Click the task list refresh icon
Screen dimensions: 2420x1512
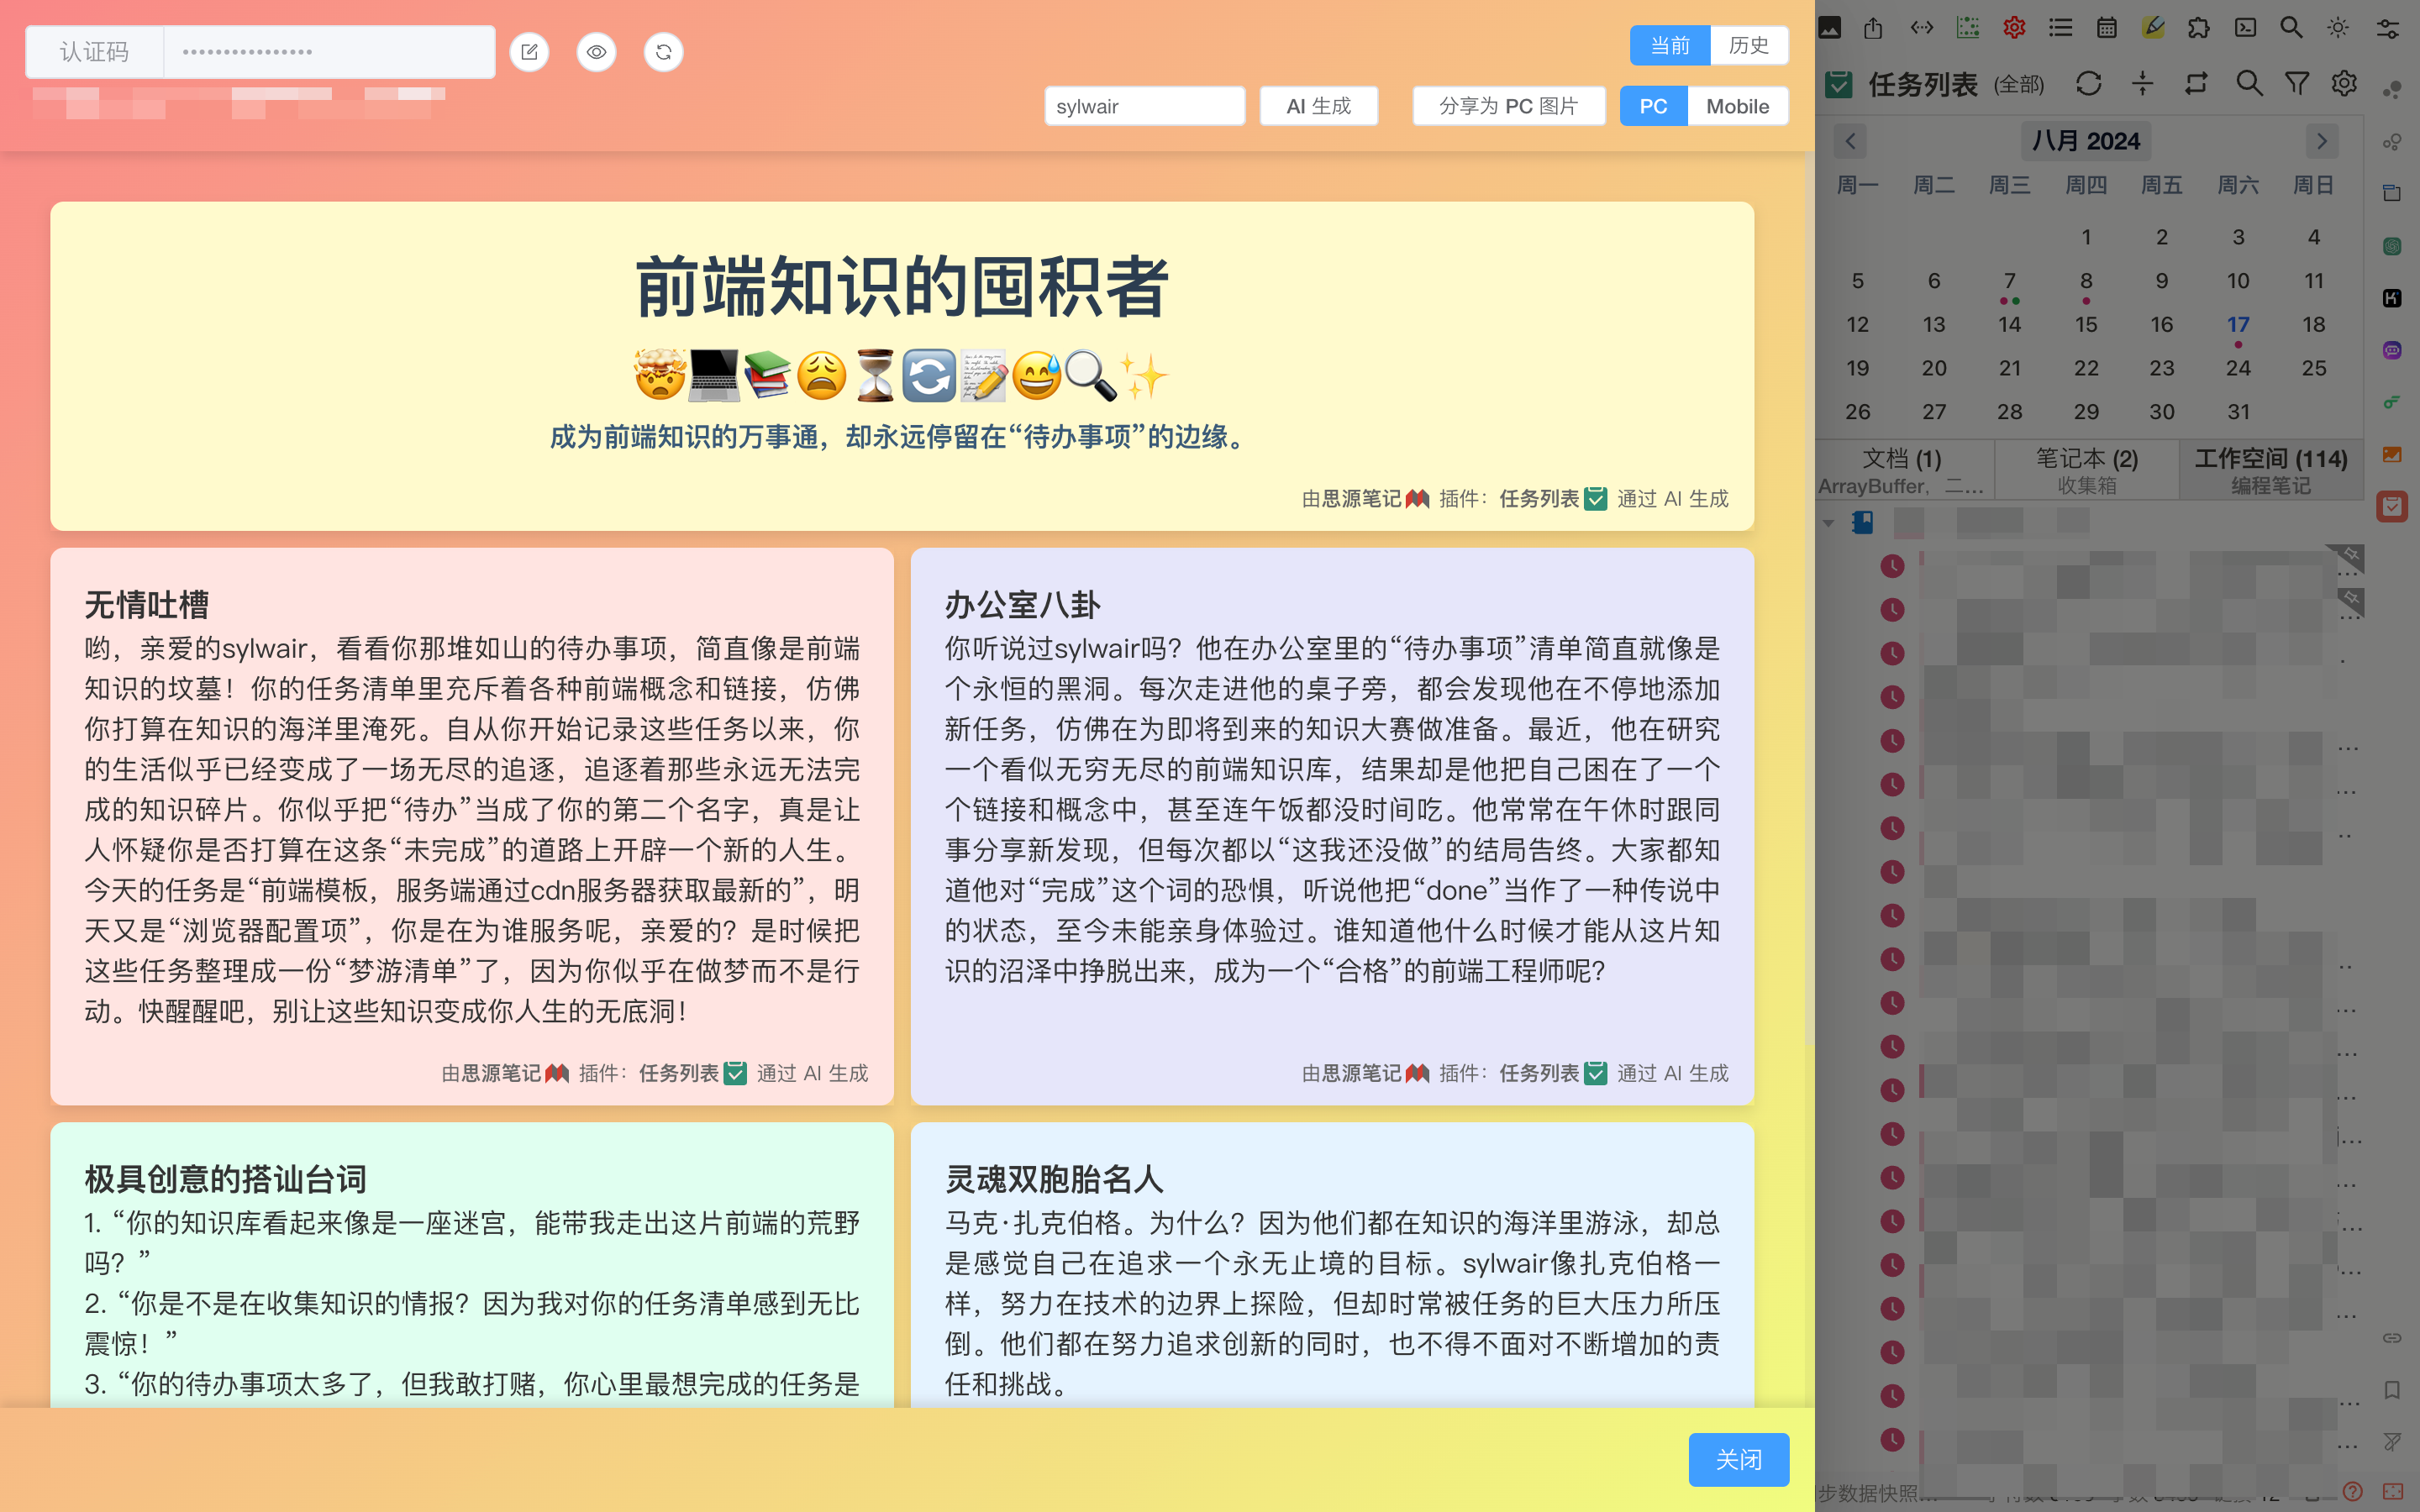2088,84
